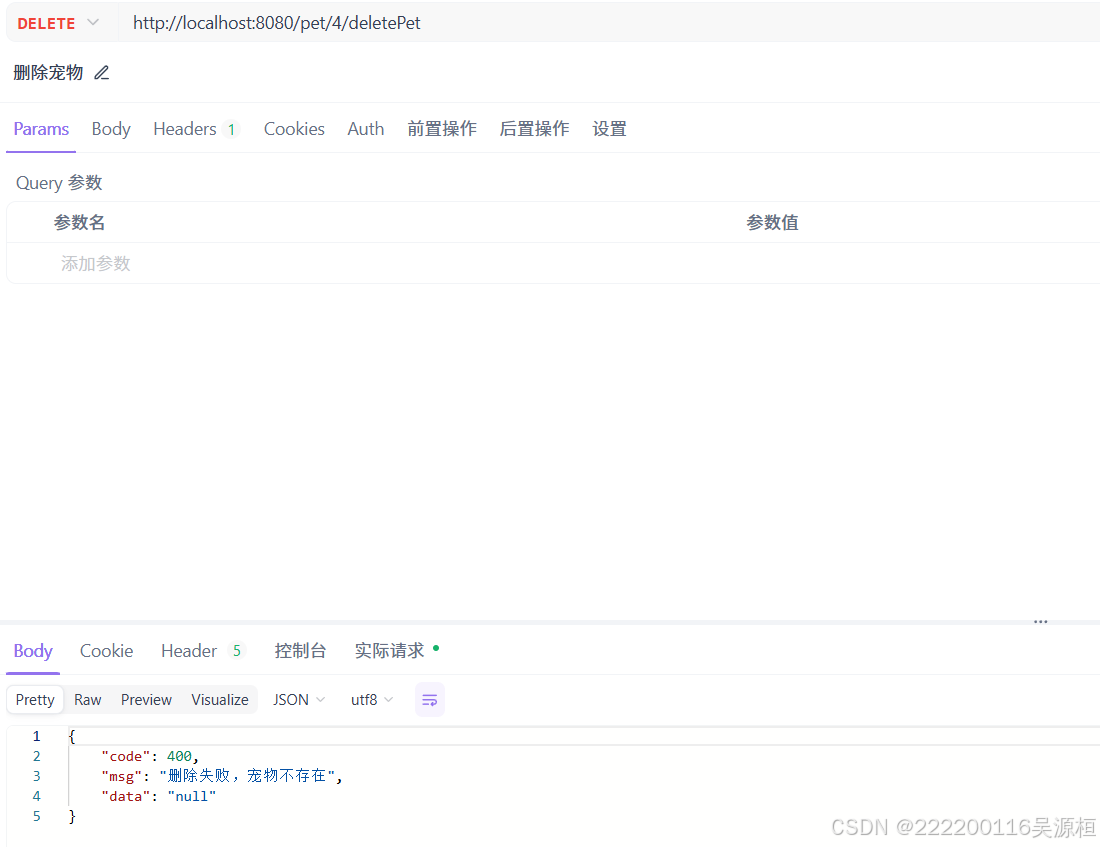Image resolution: width=1100 pixels, height=847 pixels.
Task: View the 实际请求 actual request tab
Action: [x=390, y=650]
